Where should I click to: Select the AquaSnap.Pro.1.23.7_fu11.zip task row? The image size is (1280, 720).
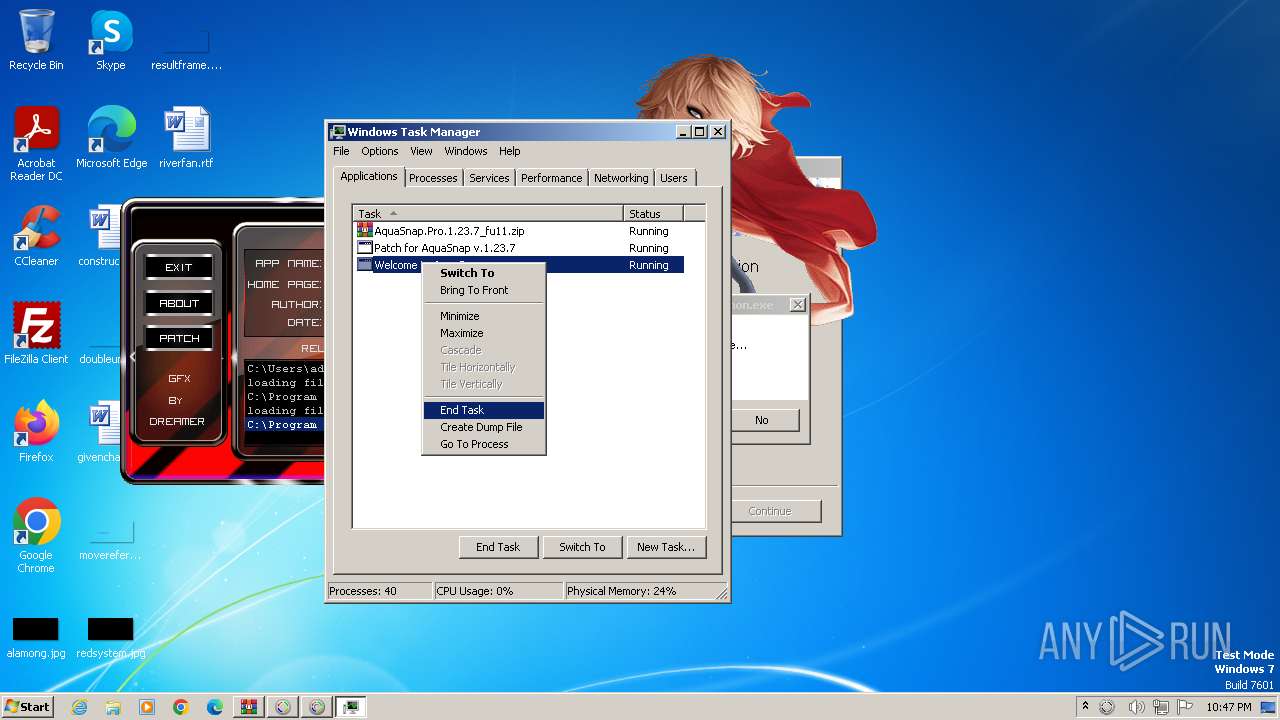[x=520, y=231]
